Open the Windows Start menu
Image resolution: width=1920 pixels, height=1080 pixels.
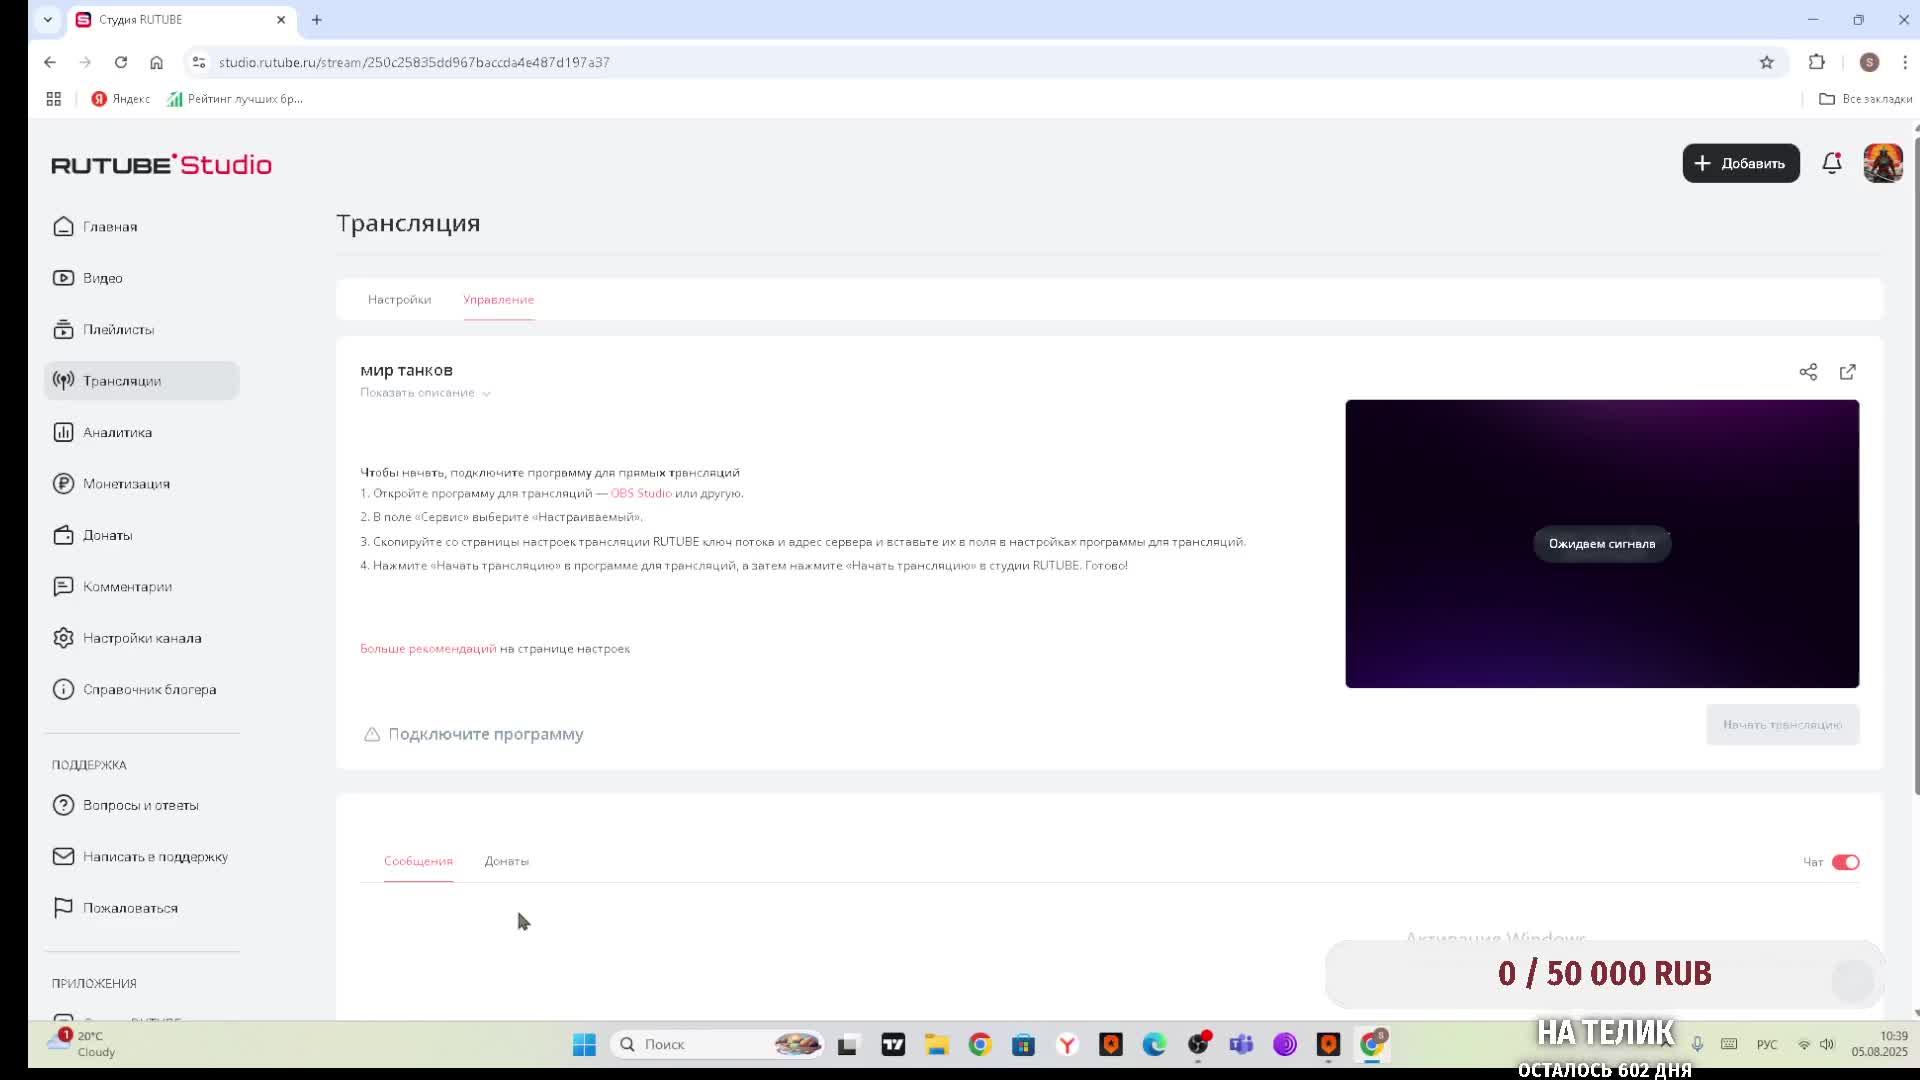[x=584, y=1044]
